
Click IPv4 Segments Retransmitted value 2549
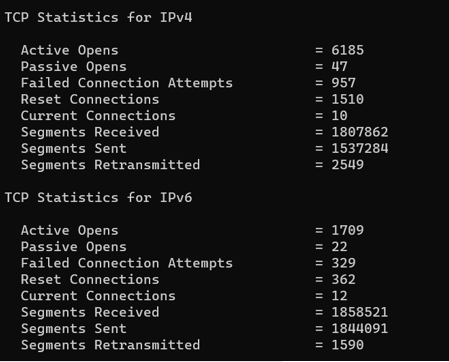coord(347,165)
